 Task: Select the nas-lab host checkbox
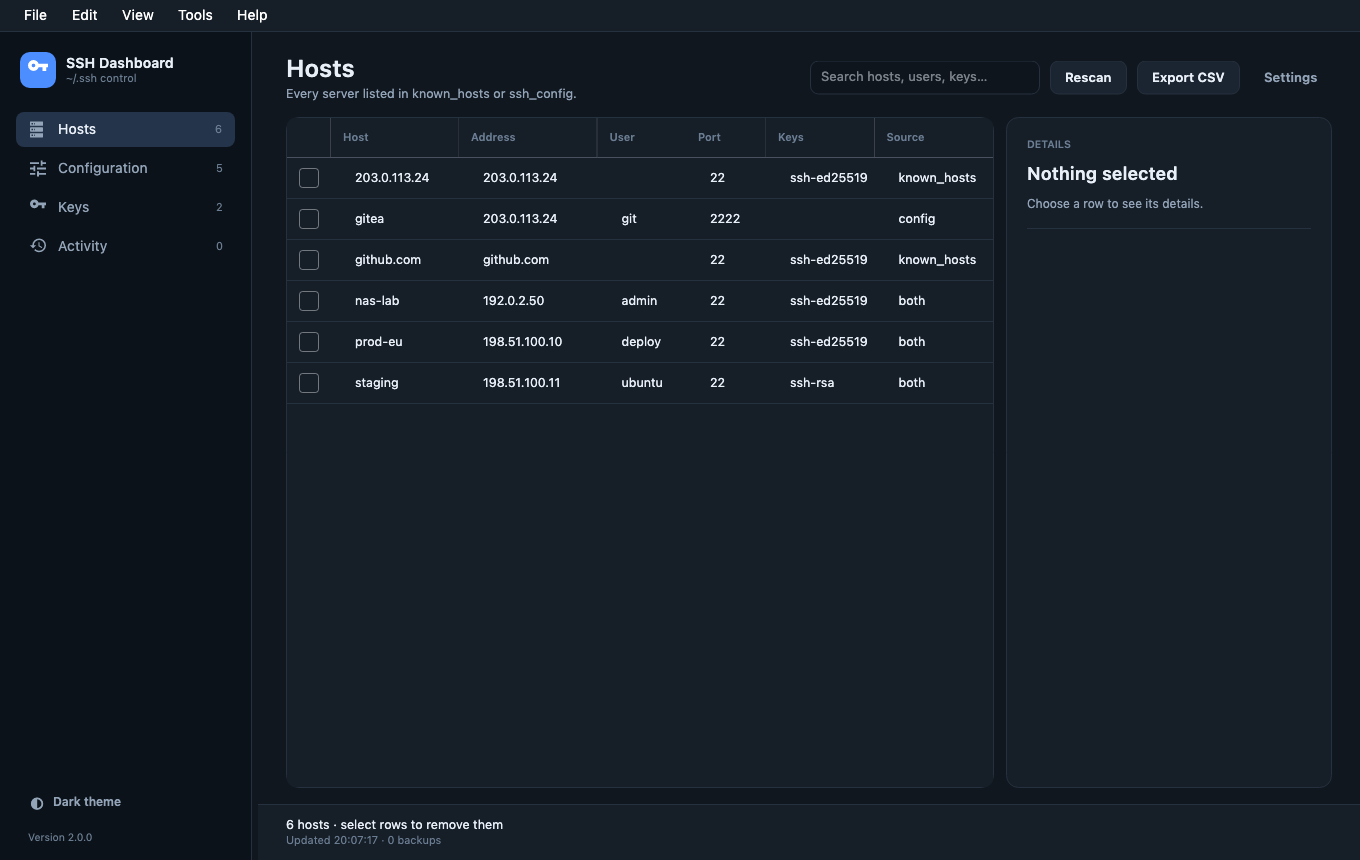point(309,301)
